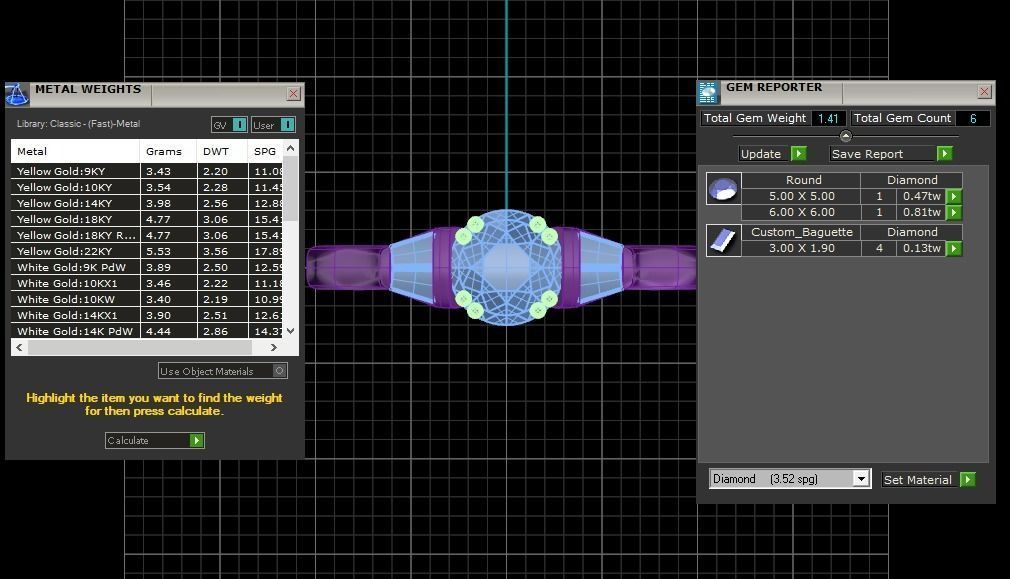
Task: Click the left baguette stone on ring
Action: 412,267
